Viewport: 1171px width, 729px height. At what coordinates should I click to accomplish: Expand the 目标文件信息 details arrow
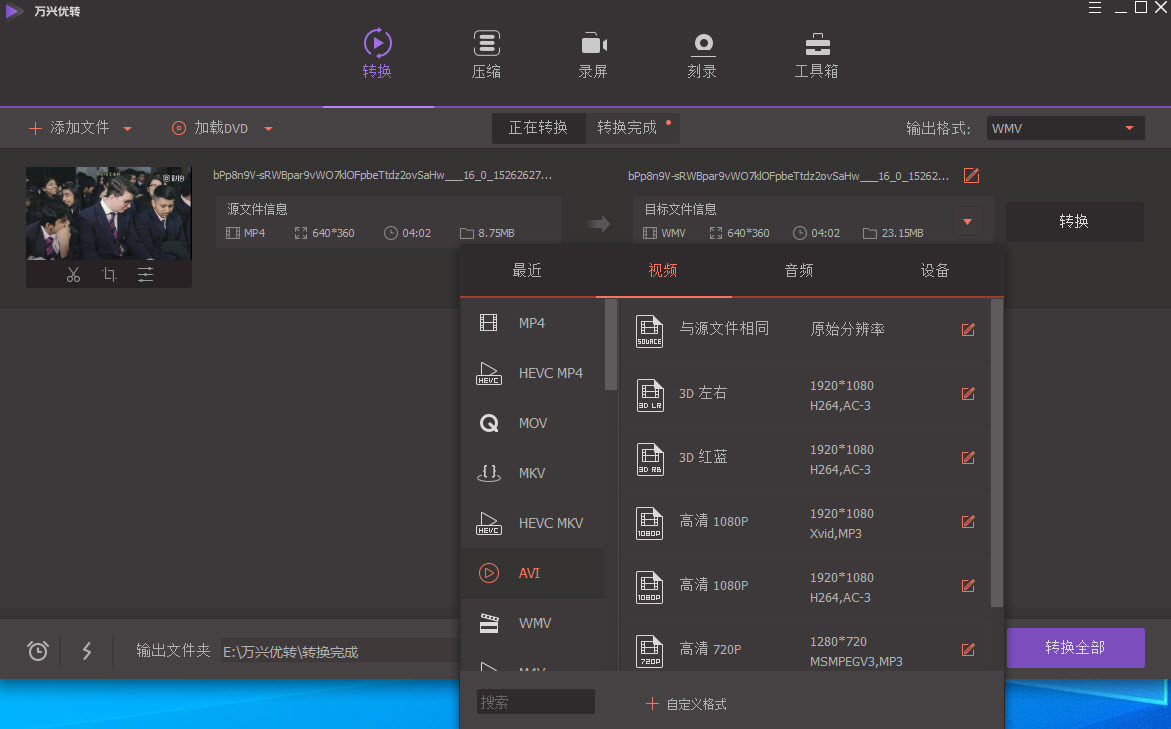pyautogui.click(x=967, y=221)
